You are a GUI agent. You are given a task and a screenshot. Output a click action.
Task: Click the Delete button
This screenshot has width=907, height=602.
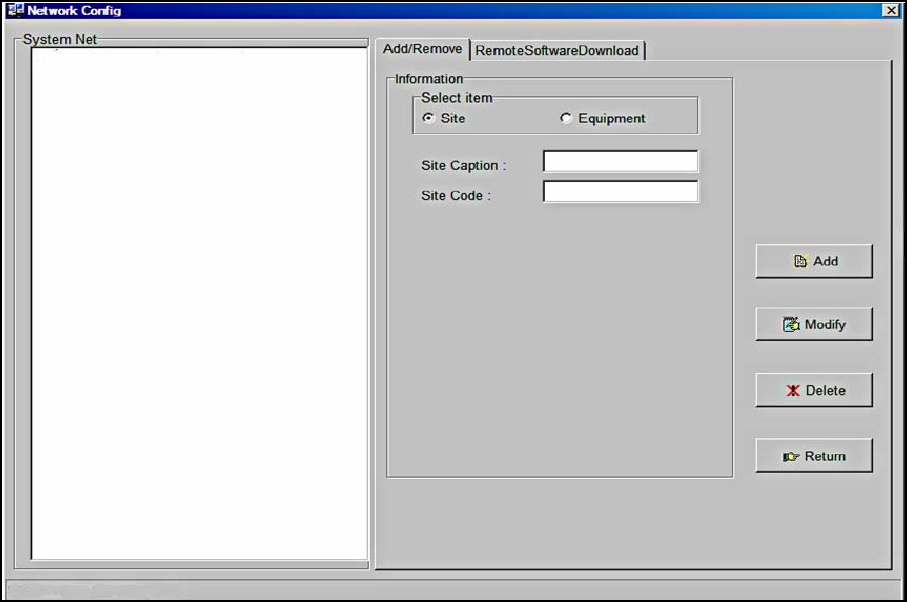pyautogui.click(x=814, y=390)
